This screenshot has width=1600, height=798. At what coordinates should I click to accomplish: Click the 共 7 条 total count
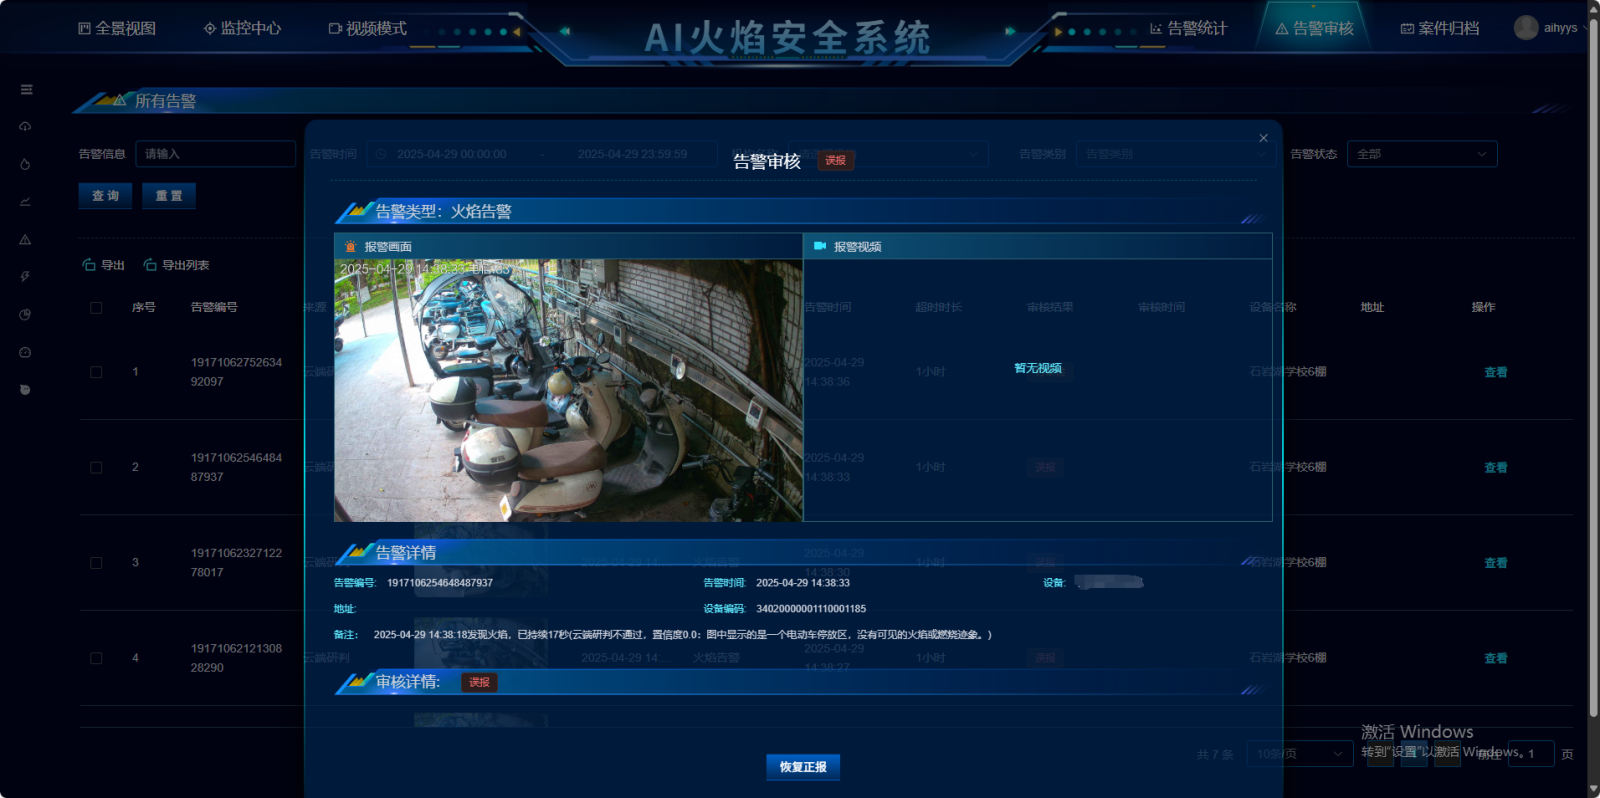(x=1215, y=754)
